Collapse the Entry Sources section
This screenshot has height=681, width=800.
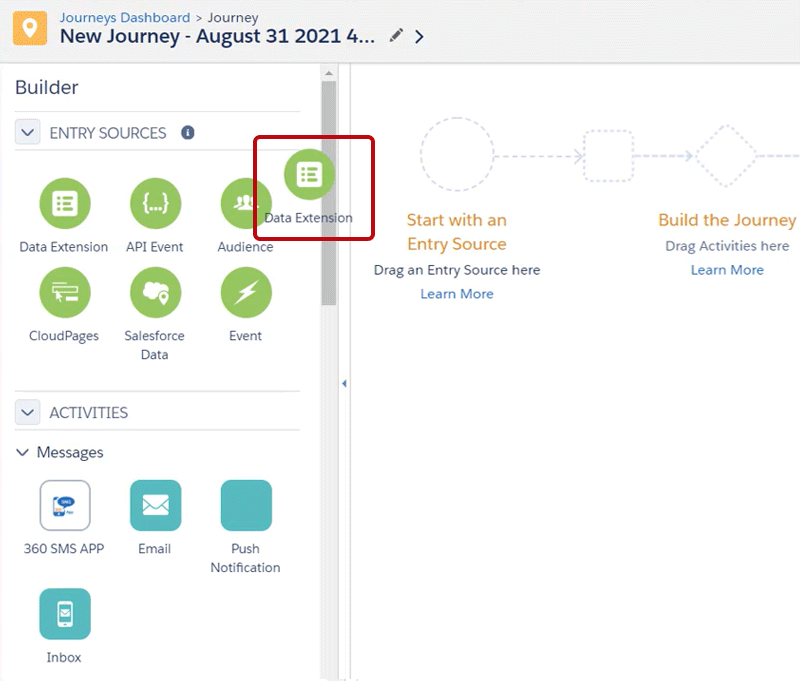pos(29,133)
